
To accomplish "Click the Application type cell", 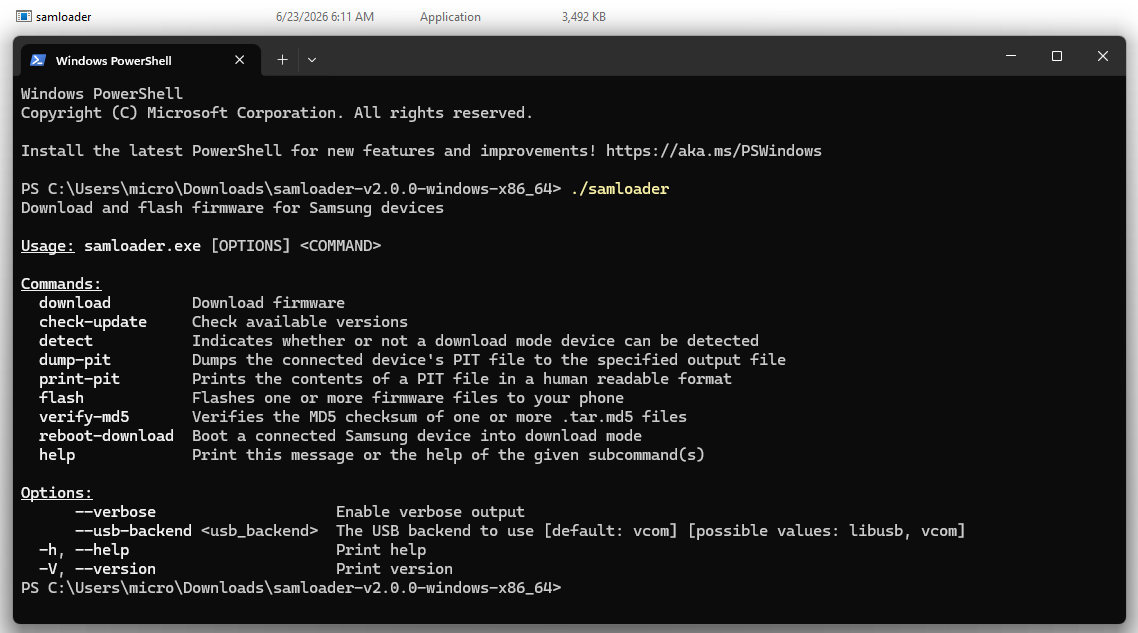I will pyautogui.click(x=450, y=17).
